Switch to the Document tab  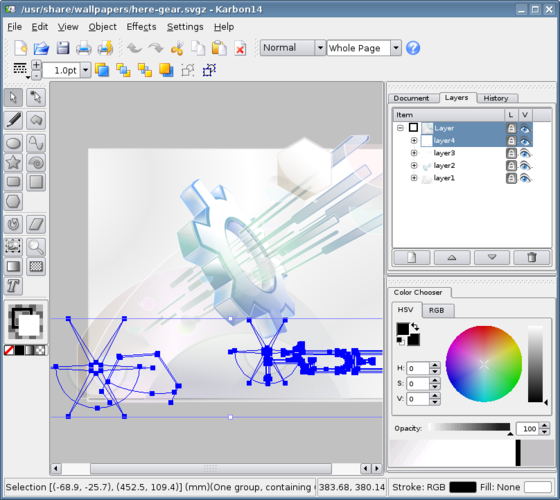pyautogui.click(x=411, y=98)
